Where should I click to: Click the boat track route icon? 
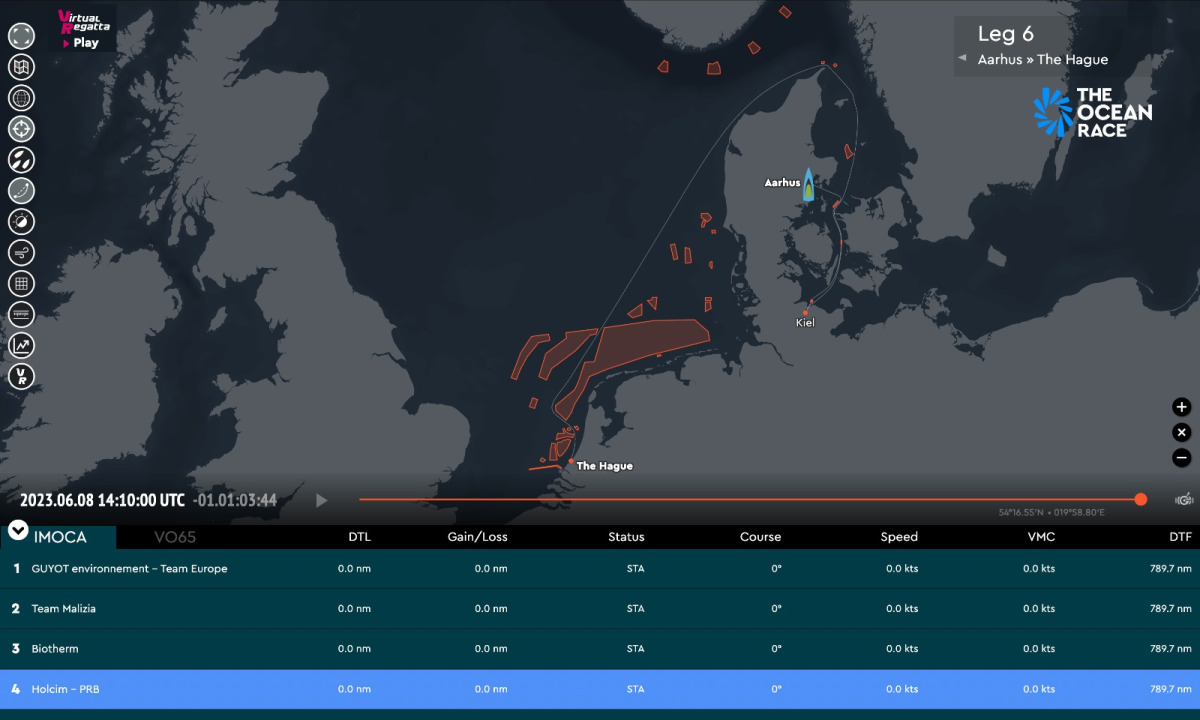pyautogui.click(x=22, y=190)
